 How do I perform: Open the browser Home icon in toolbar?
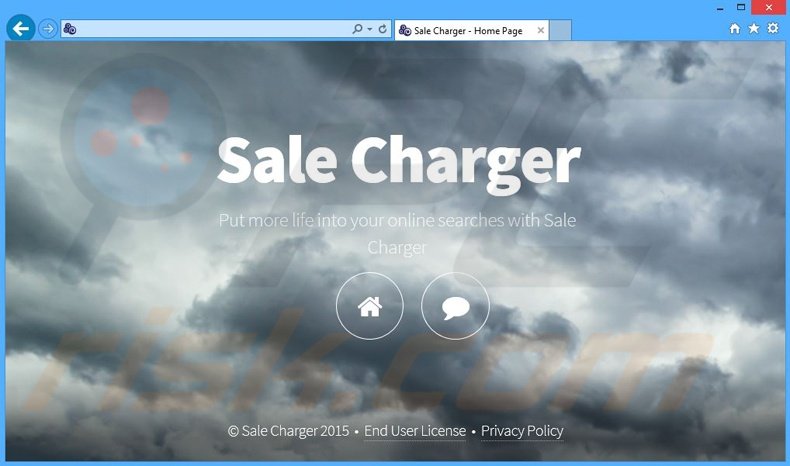click(735, 29)
